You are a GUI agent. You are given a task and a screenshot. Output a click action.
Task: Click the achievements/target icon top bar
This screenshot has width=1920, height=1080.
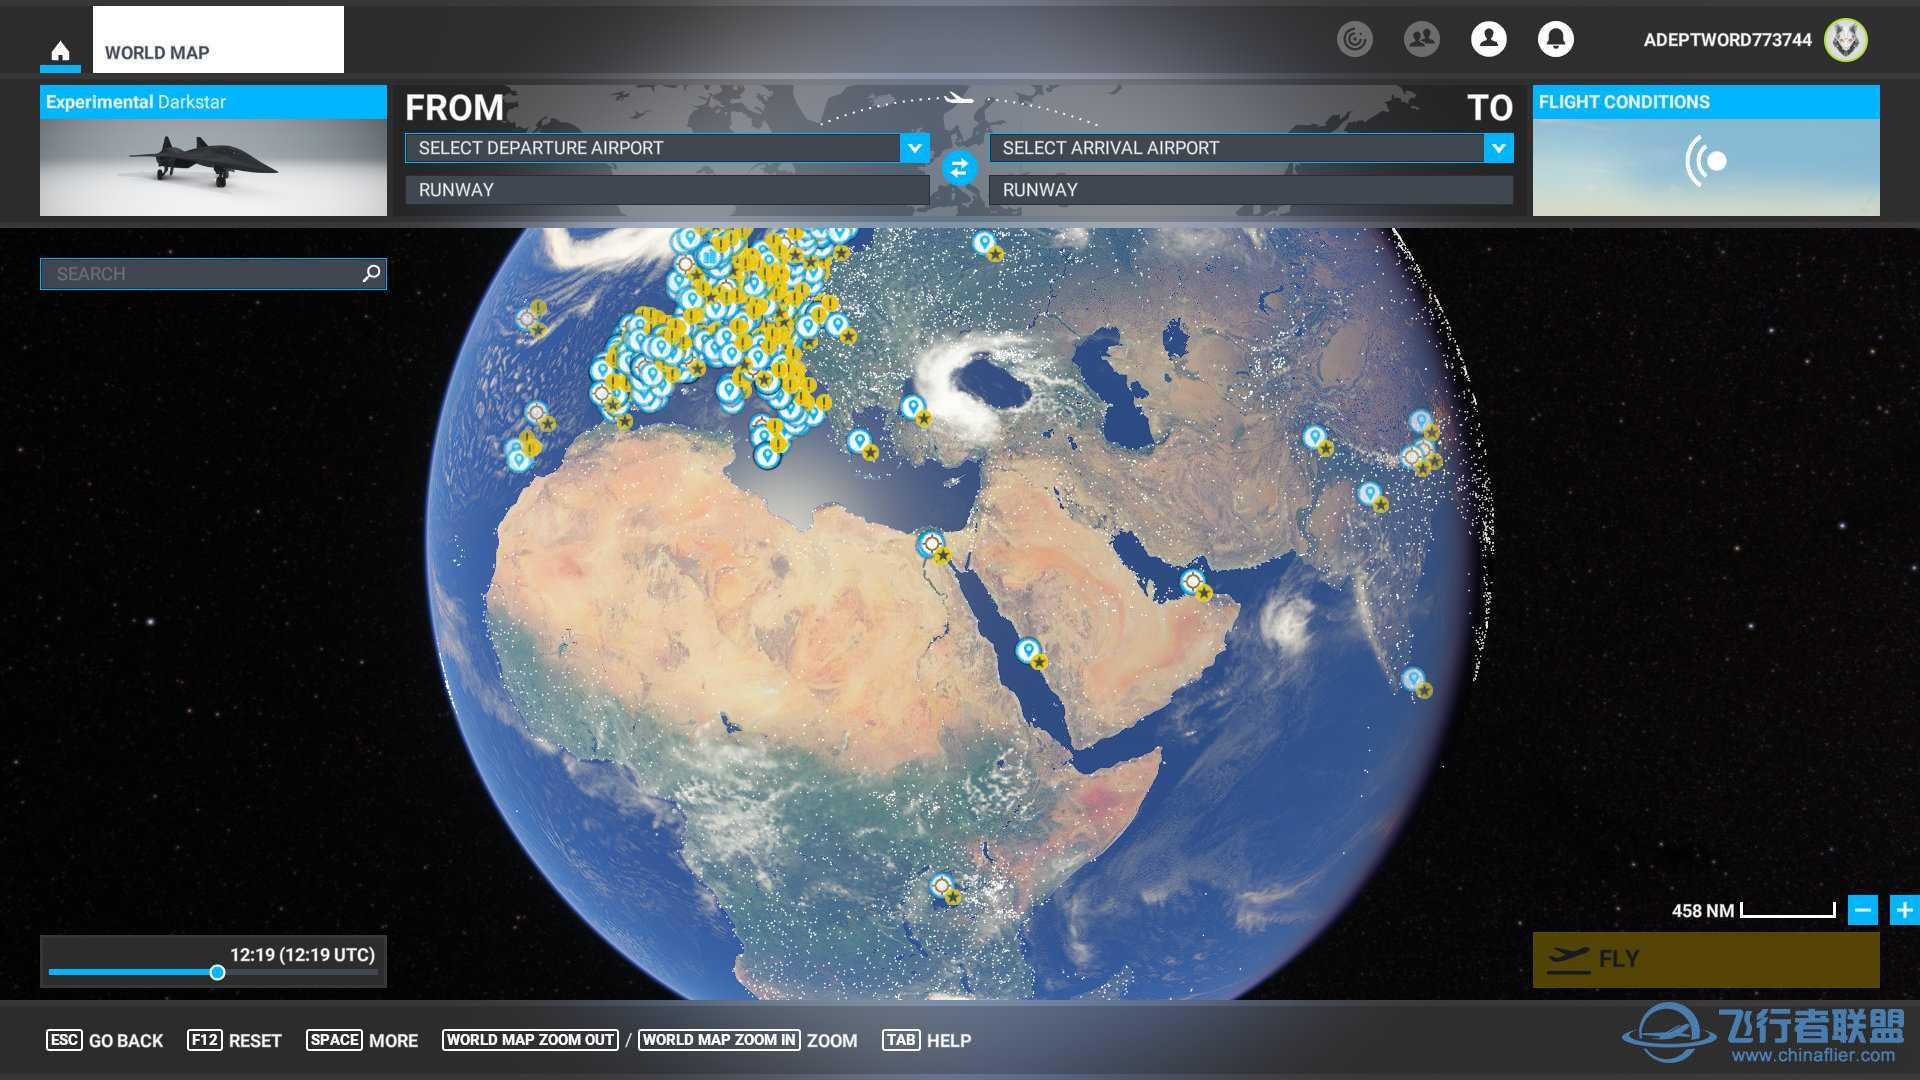(1357, 37)
